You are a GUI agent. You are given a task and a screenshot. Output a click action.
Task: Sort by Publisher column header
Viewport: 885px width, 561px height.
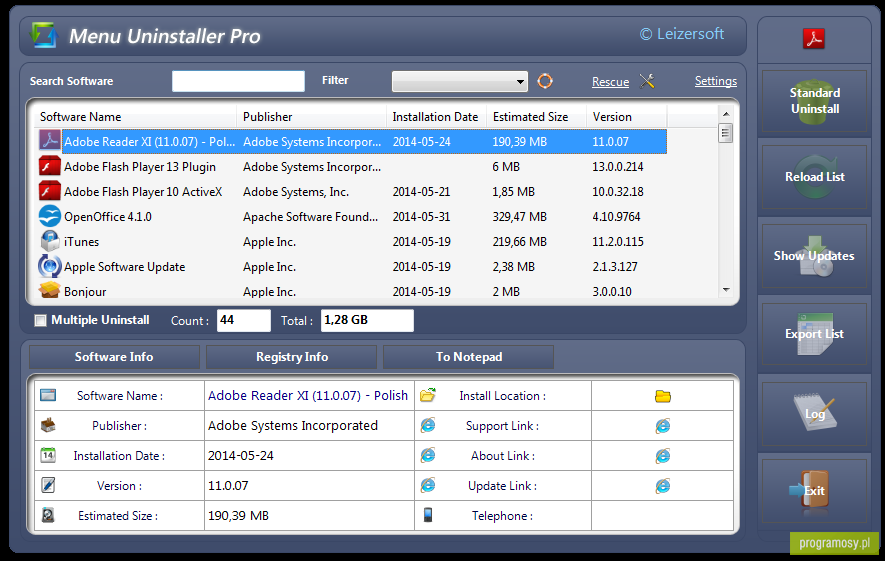point(312,117)
